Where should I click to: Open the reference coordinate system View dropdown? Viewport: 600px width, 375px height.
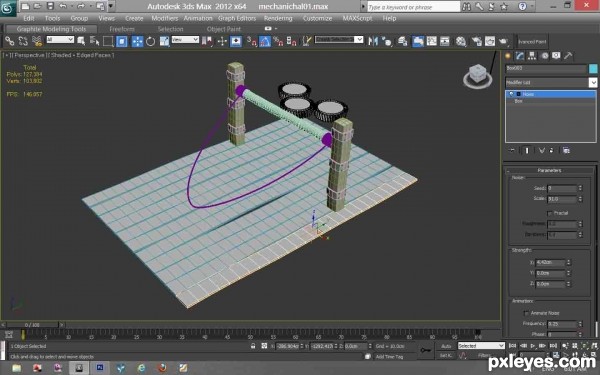(x=185, y=39)
